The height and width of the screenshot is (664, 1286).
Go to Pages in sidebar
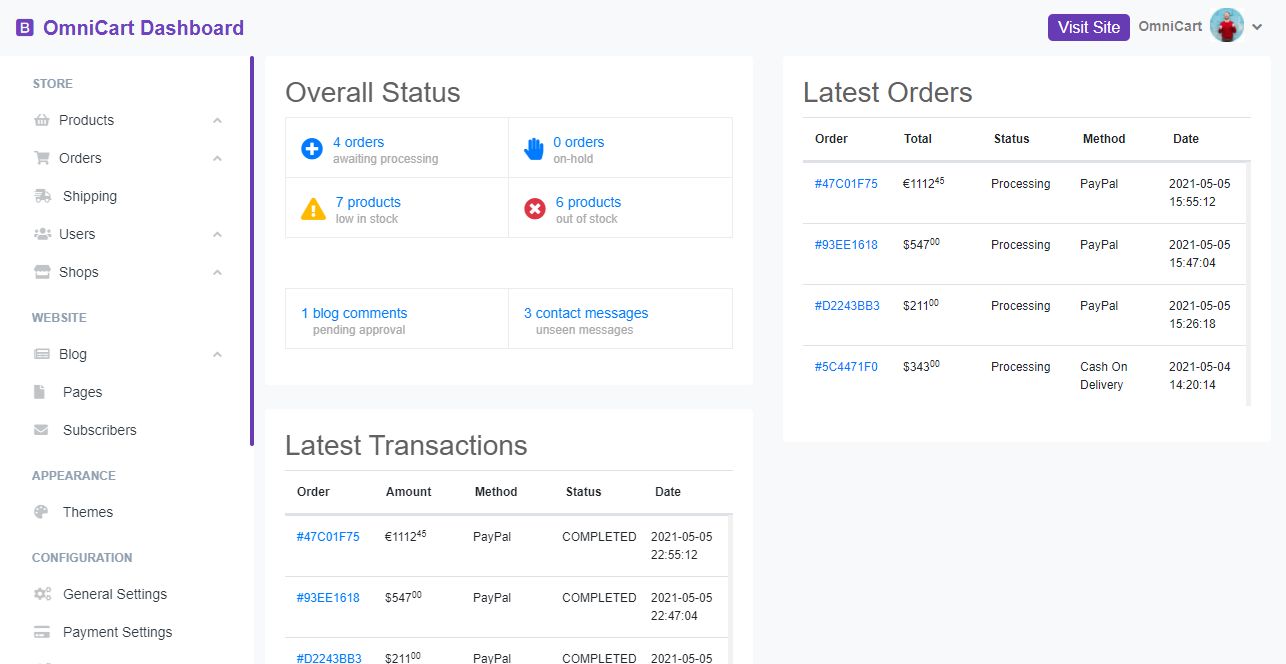point(82,392)
